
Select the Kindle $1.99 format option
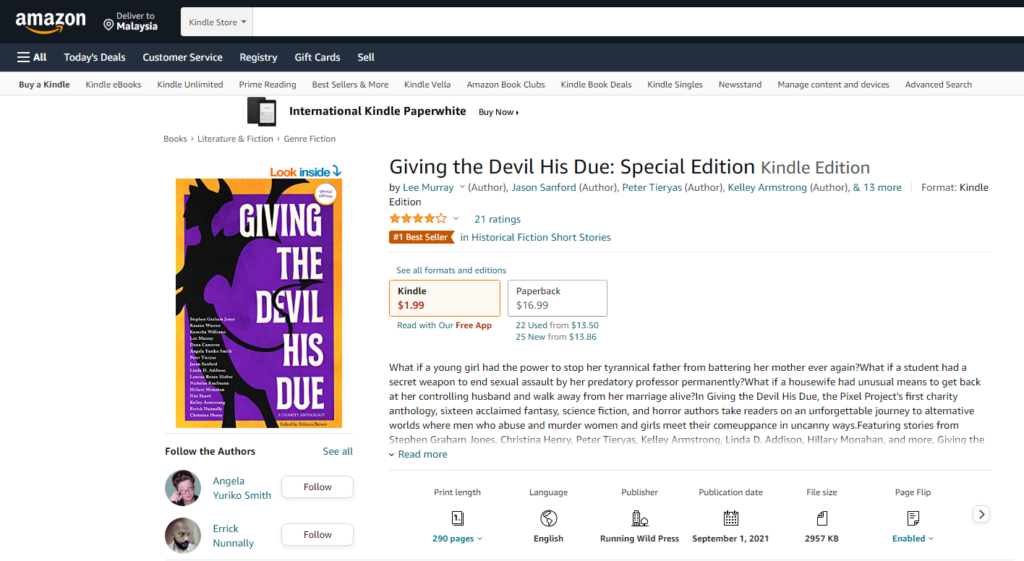445,298
